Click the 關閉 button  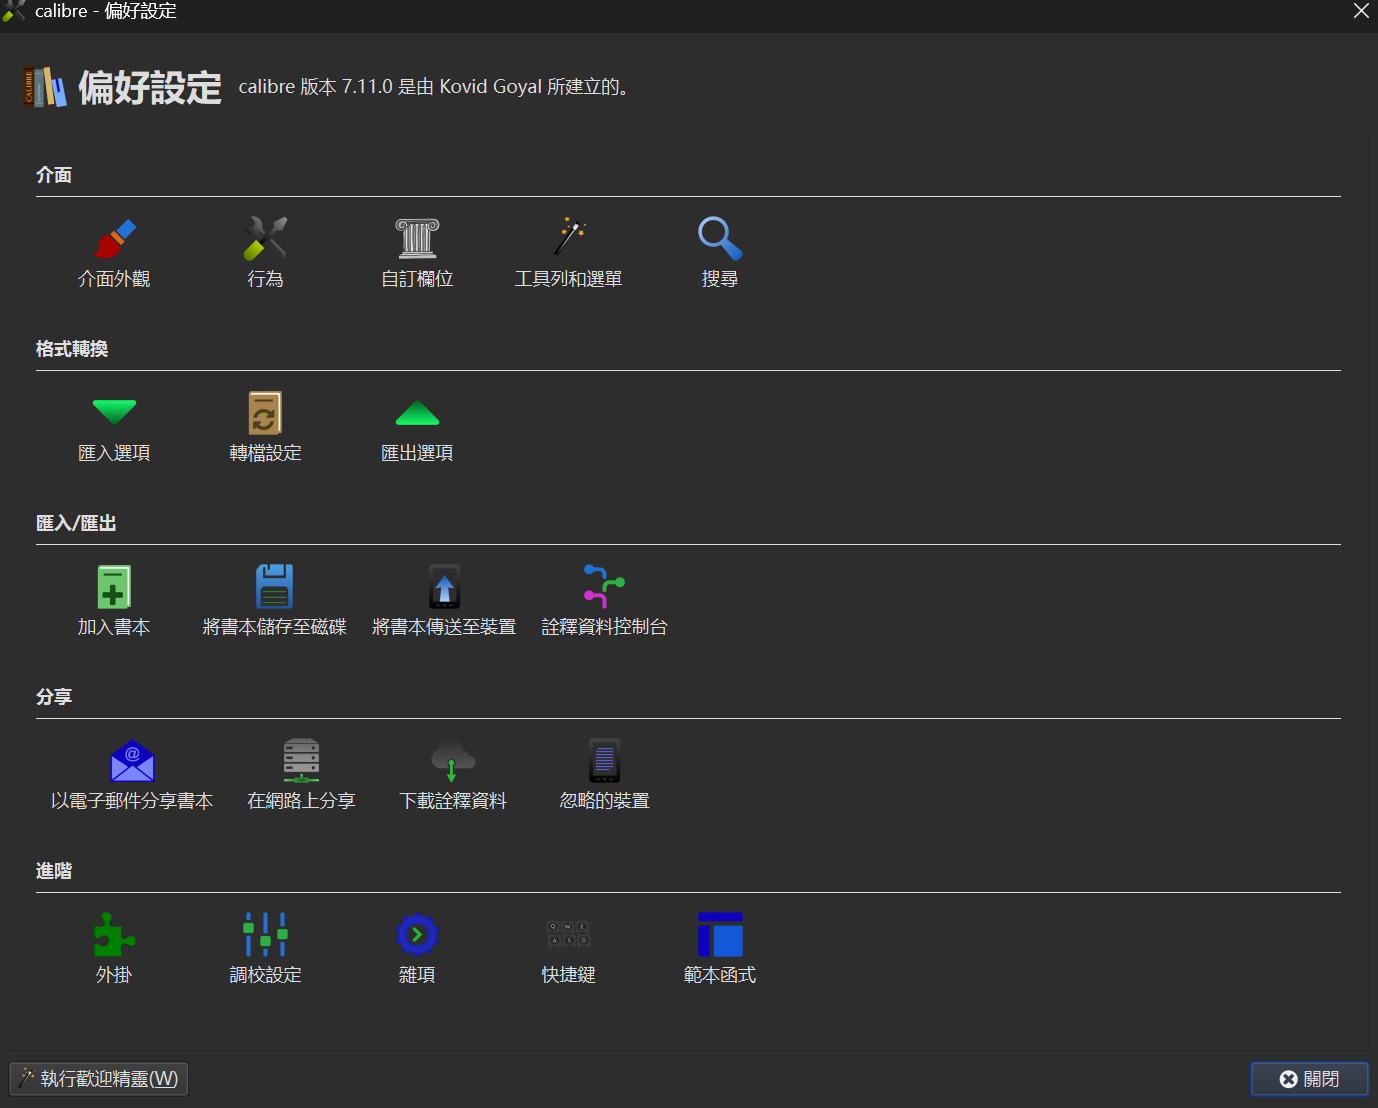[1309, 1079]
